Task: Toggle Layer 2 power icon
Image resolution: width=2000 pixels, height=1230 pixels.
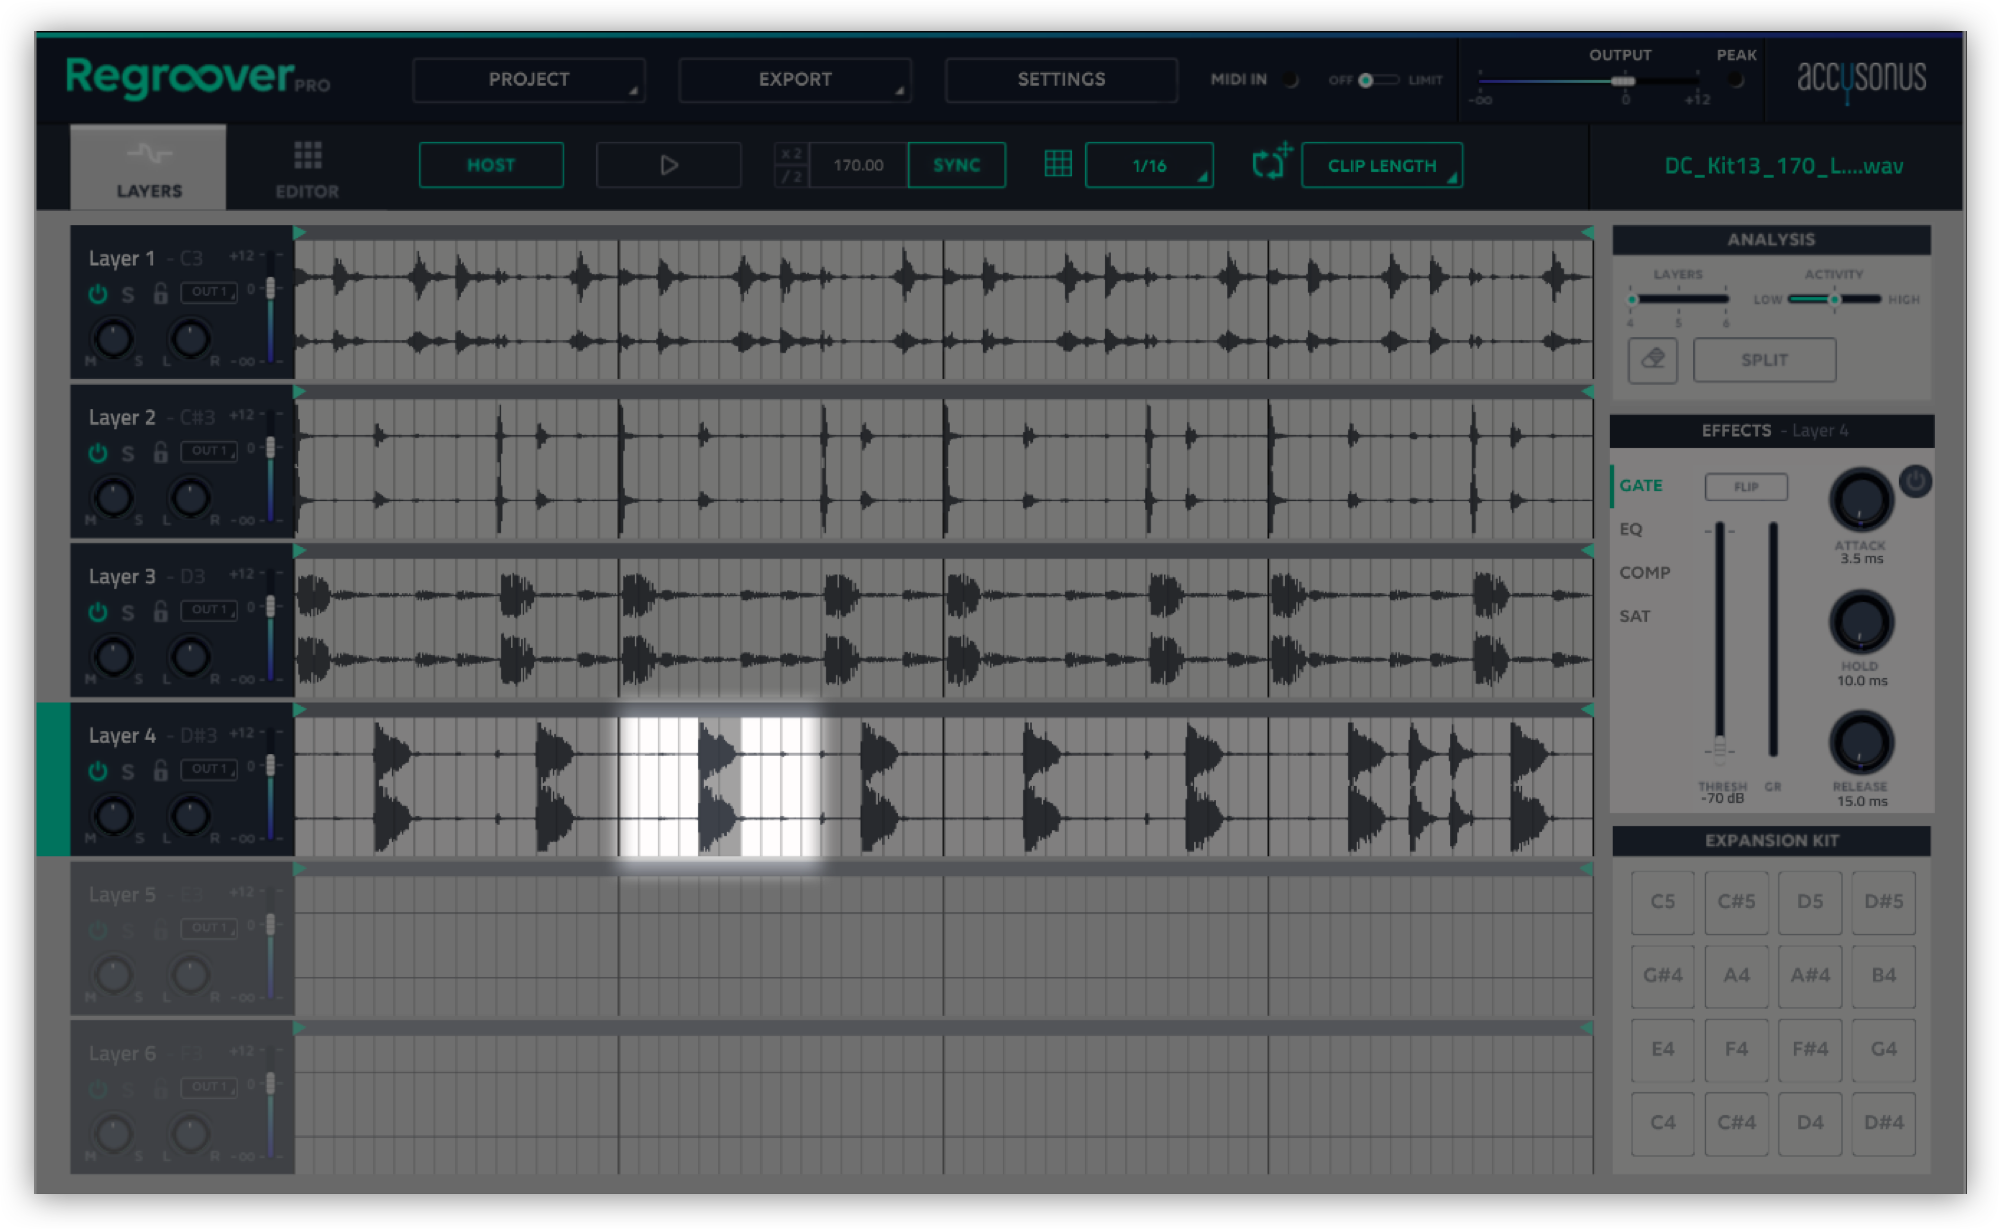Action: [x=97, y=453]
